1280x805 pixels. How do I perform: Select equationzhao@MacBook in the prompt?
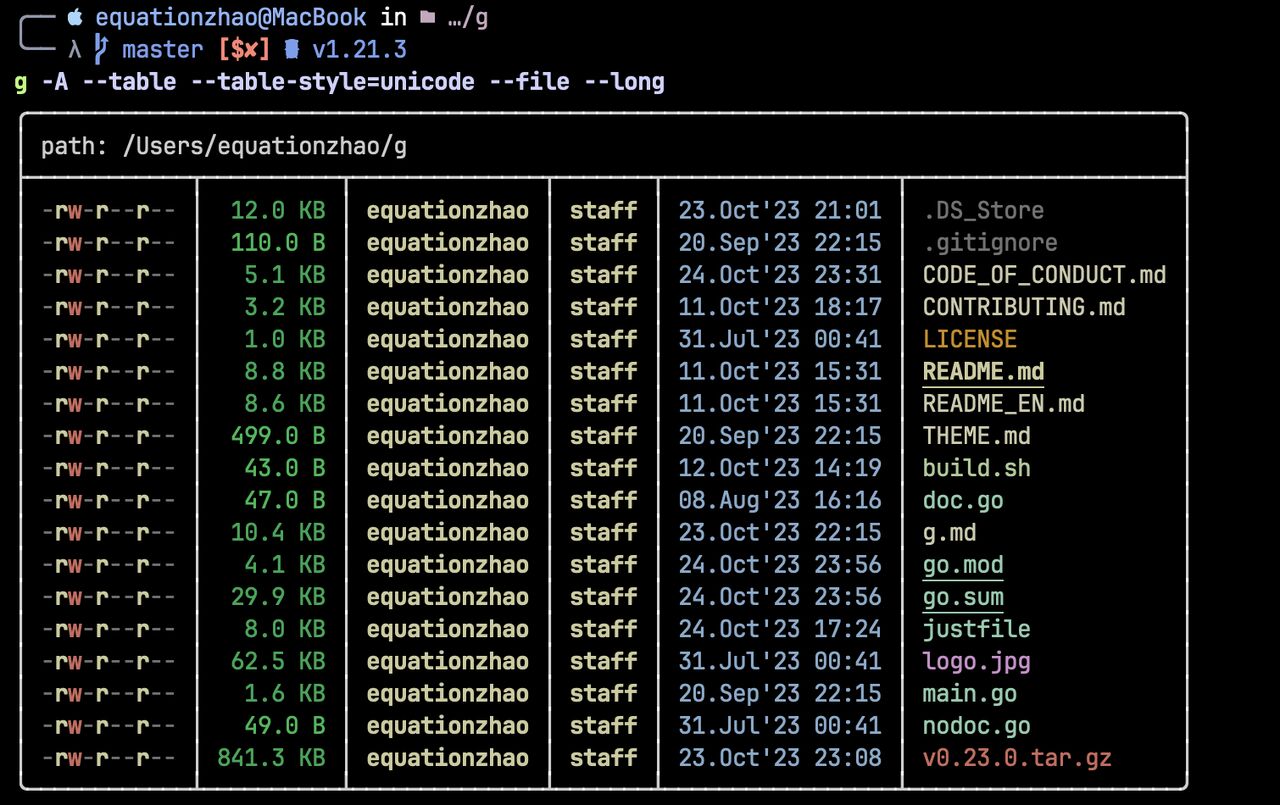point(231,18)
